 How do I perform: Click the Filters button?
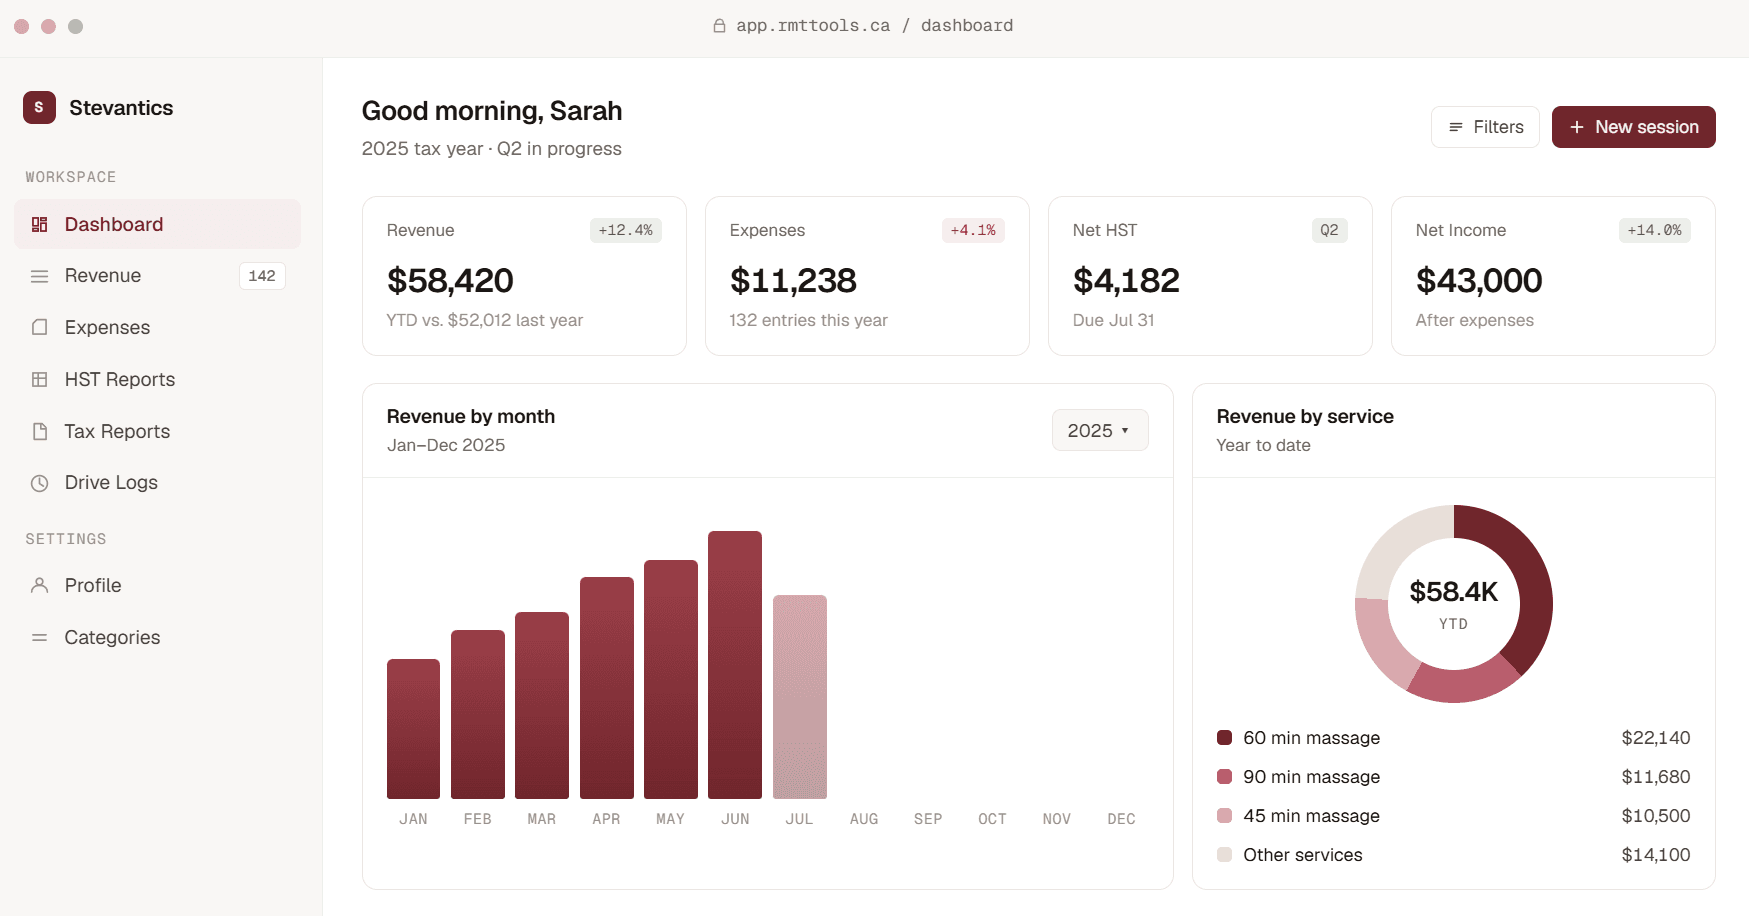click(1485, 127)
